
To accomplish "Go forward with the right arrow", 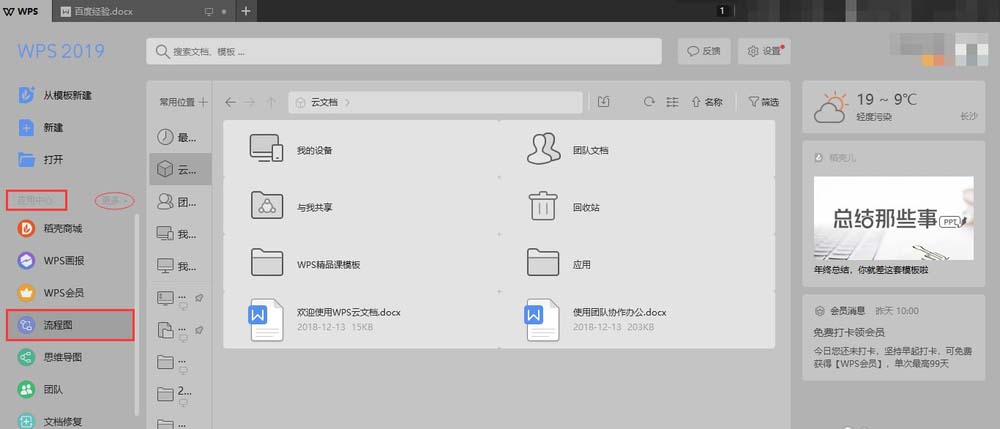I will click(250, 102).
